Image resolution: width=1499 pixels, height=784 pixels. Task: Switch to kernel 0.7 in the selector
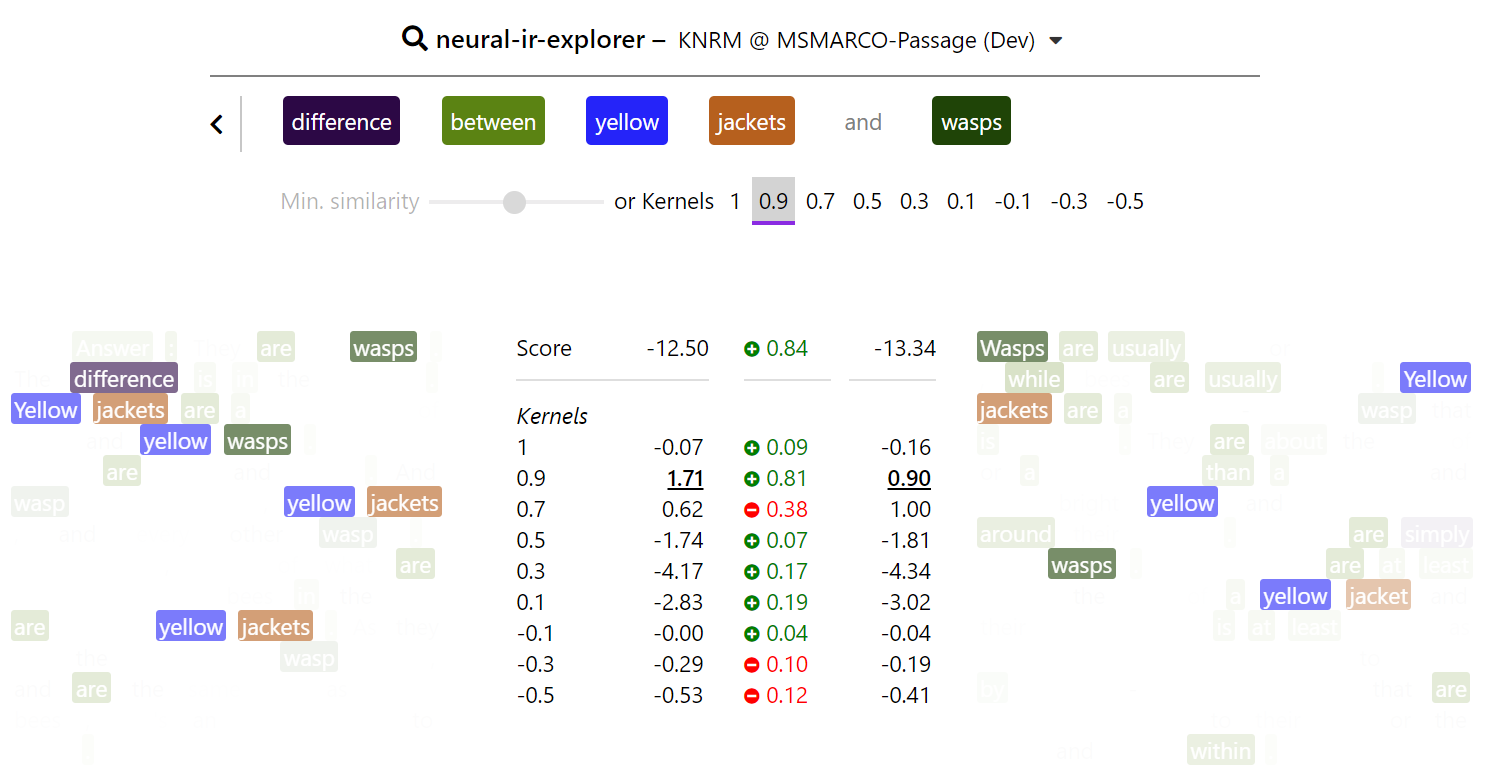pyautogui.click(x=820, y=201)
